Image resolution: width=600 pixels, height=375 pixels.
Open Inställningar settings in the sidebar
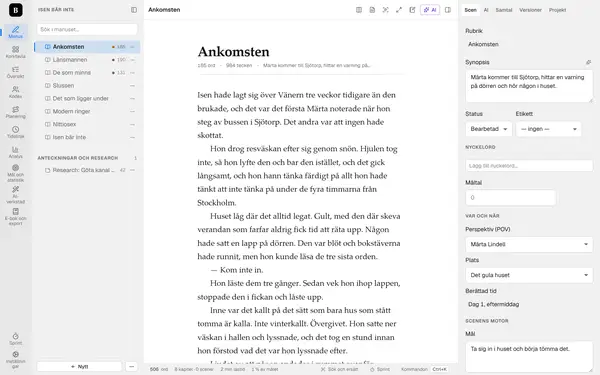(16, 359)
